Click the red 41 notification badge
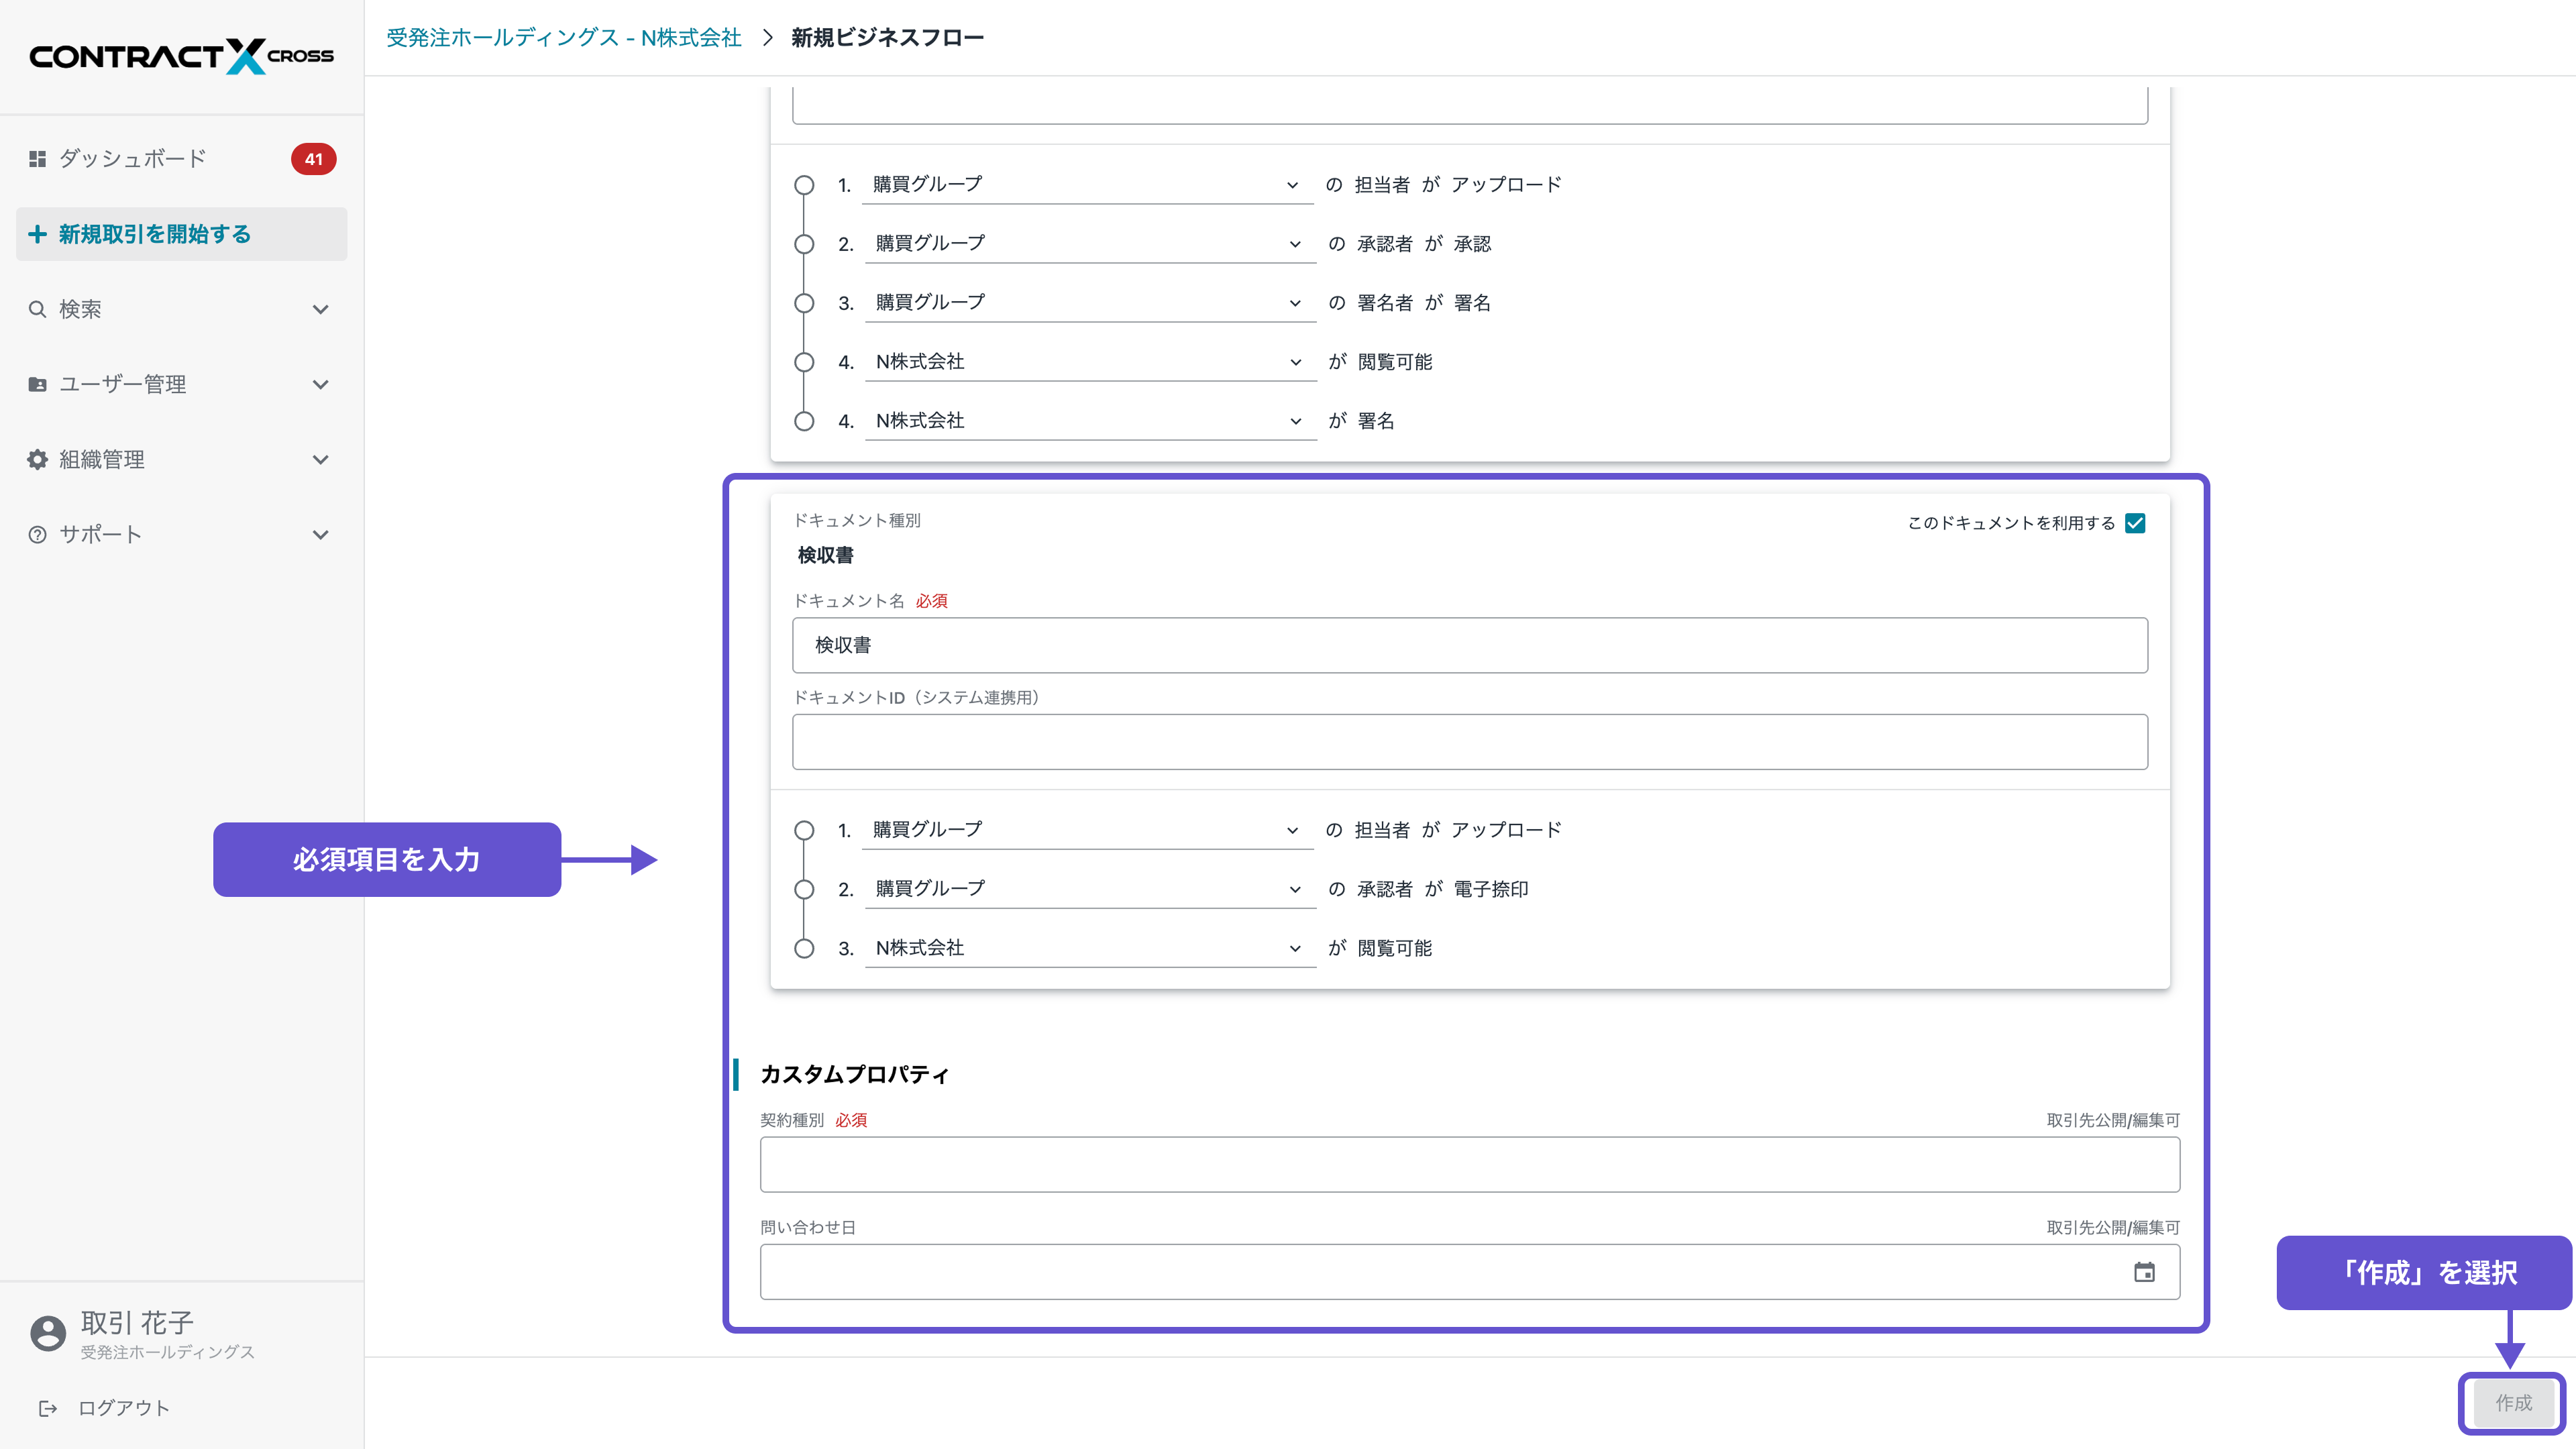Image resolution: width=2576 pixels, height=1449 pixels. coord(313,159)
